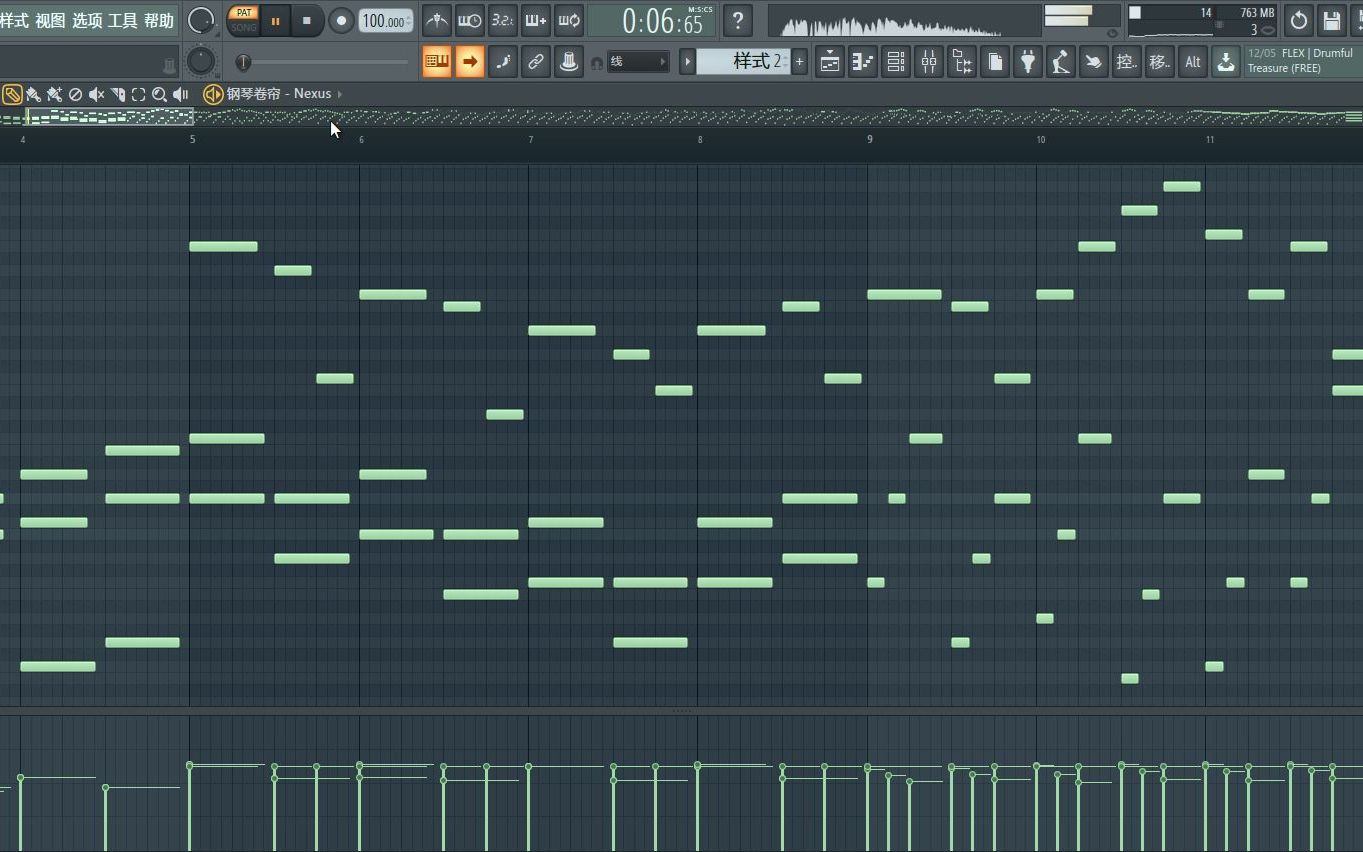Viewport: 1363px width, 852px height.
Task: Open the mixer window
Action: coord(929,62)
